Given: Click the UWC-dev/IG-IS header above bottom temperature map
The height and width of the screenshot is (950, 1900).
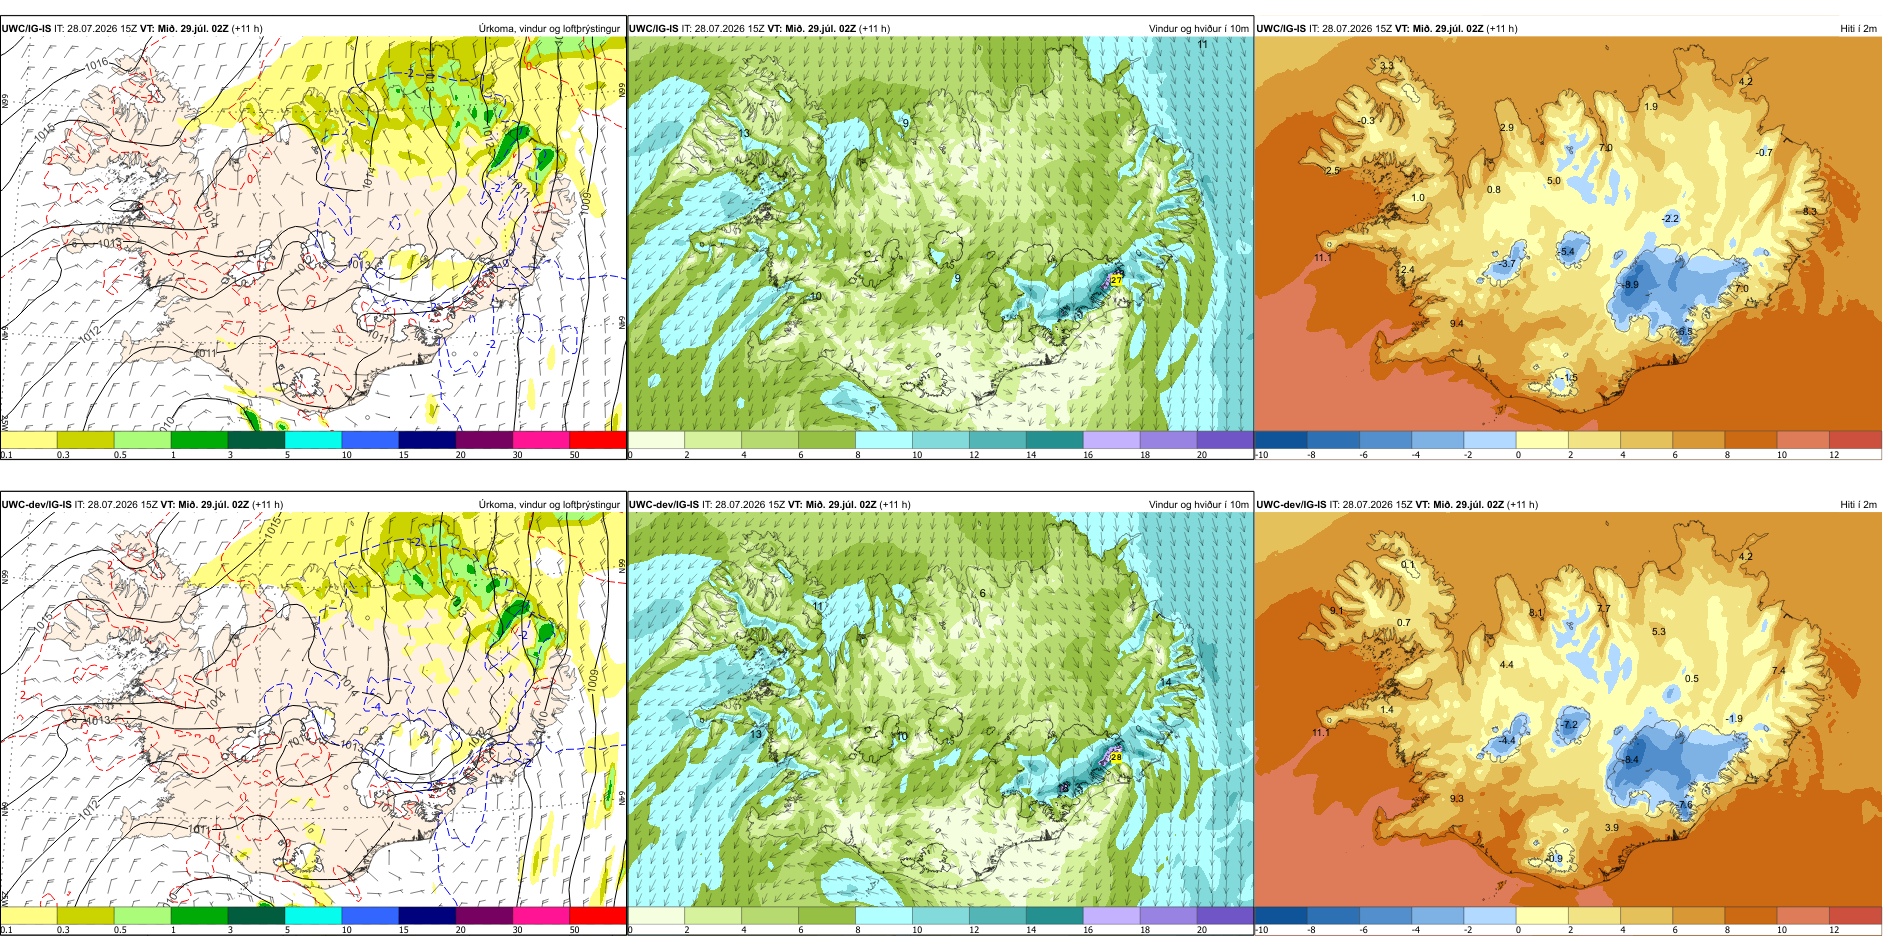Looking at the screenshot, I should (1292, 505).
